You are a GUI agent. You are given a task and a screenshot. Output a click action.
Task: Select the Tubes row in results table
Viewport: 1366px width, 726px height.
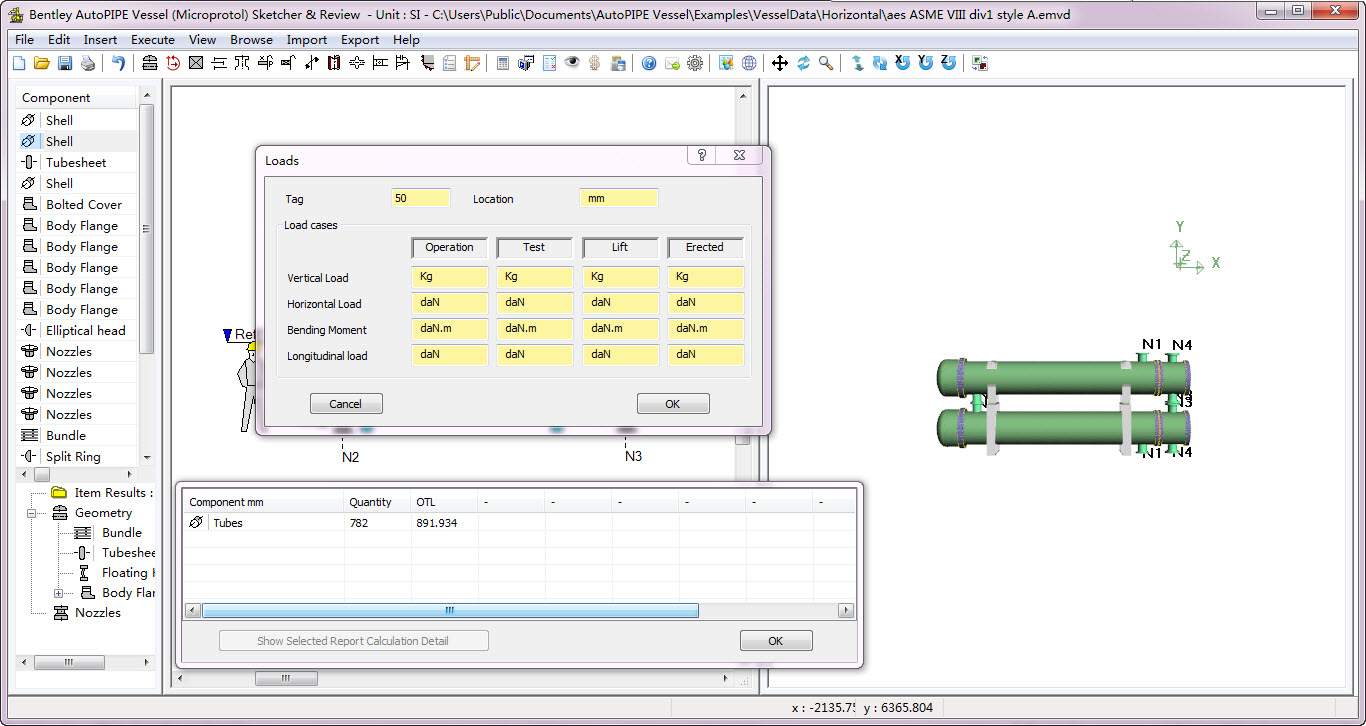click(519, 523)
